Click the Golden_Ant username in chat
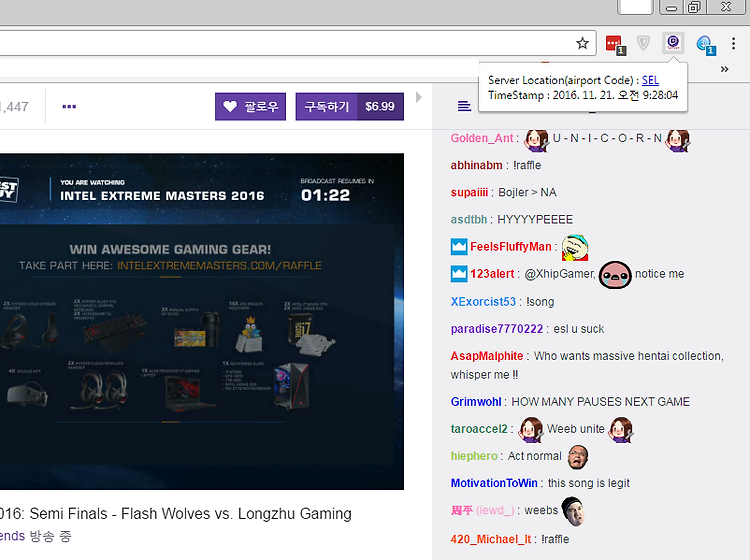750x560 pixels. [482, 138]
